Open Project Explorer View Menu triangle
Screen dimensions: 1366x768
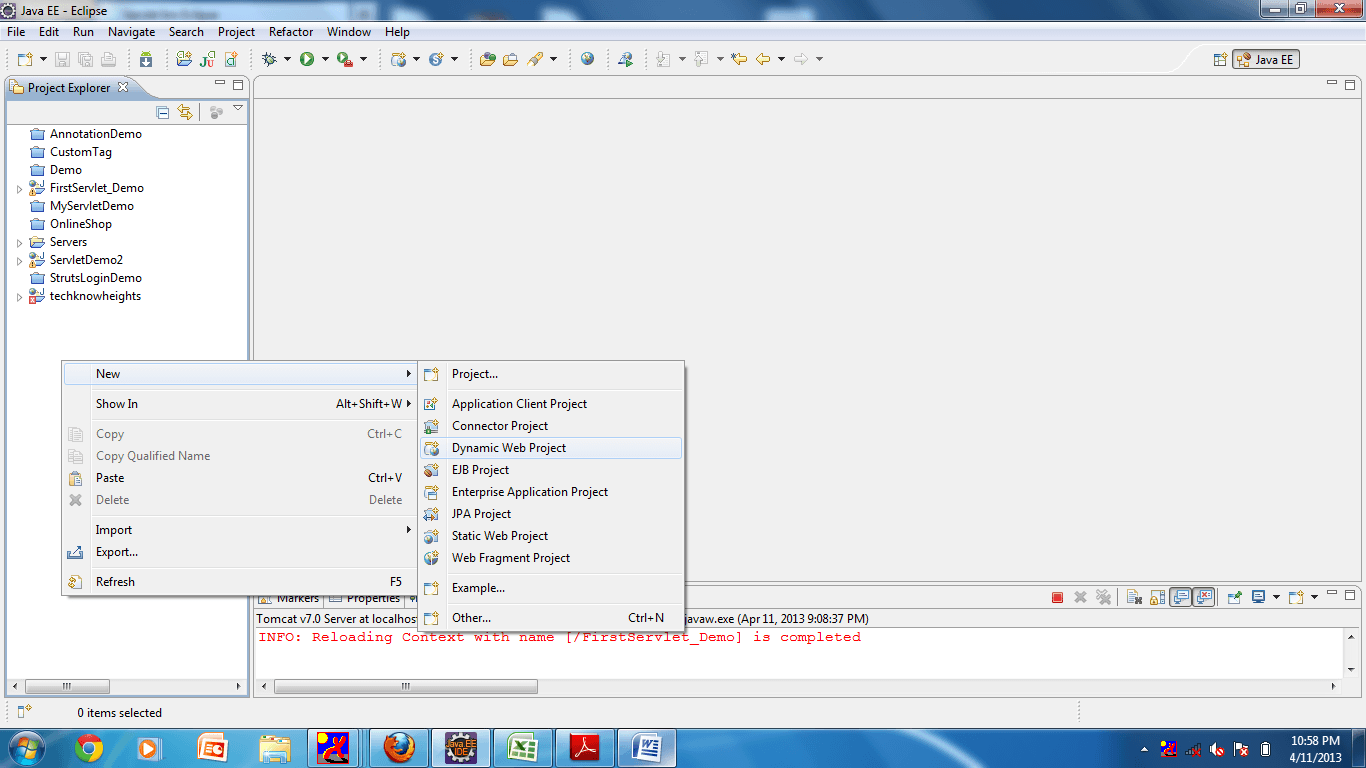[238, 108]
